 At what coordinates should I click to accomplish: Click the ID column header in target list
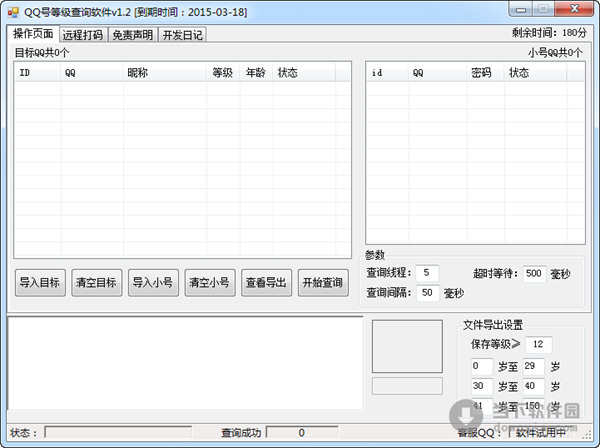38,72
